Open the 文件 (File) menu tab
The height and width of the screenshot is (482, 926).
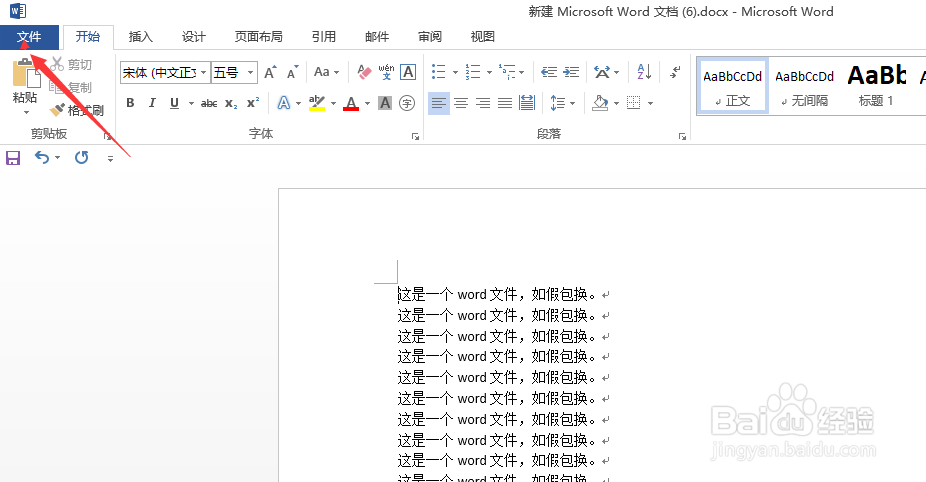point(29,37)
